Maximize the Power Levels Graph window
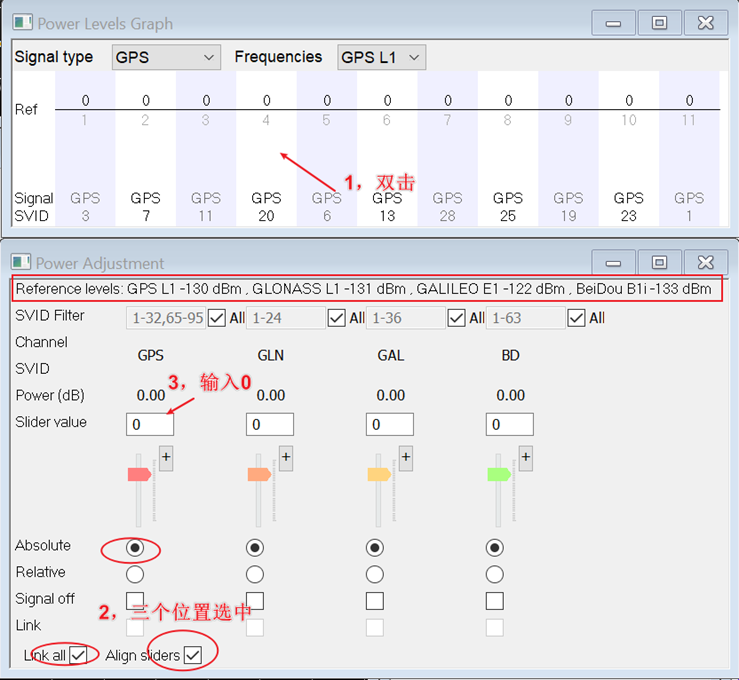The image size is (739, 680). click(x=659, y=23)
